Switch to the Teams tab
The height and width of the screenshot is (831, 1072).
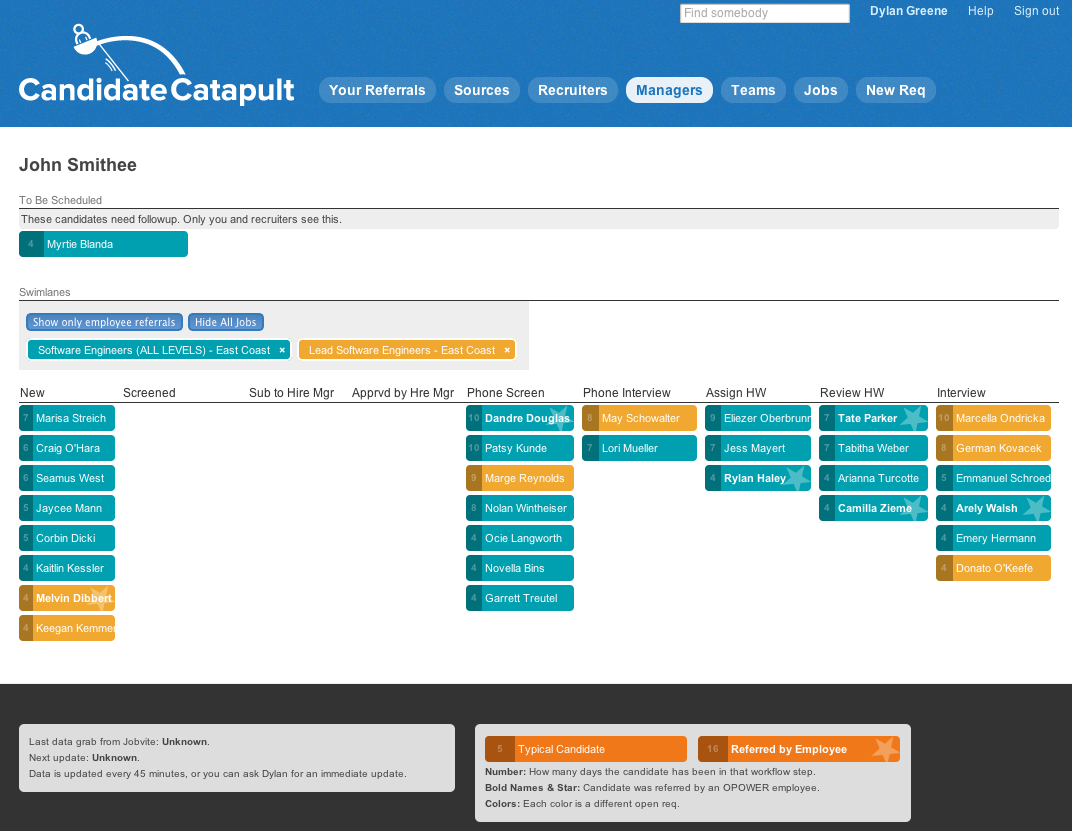tap(753, 90)
